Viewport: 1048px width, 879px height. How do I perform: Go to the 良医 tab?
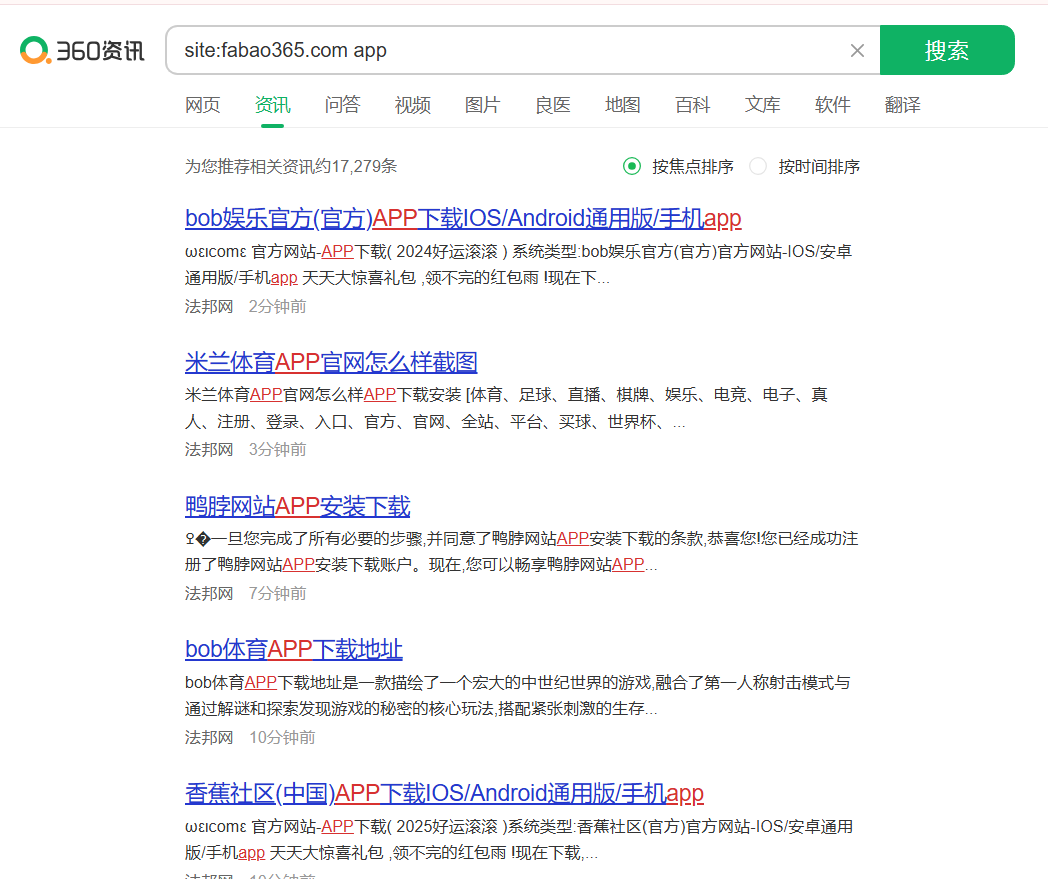(x=553, y=105)
